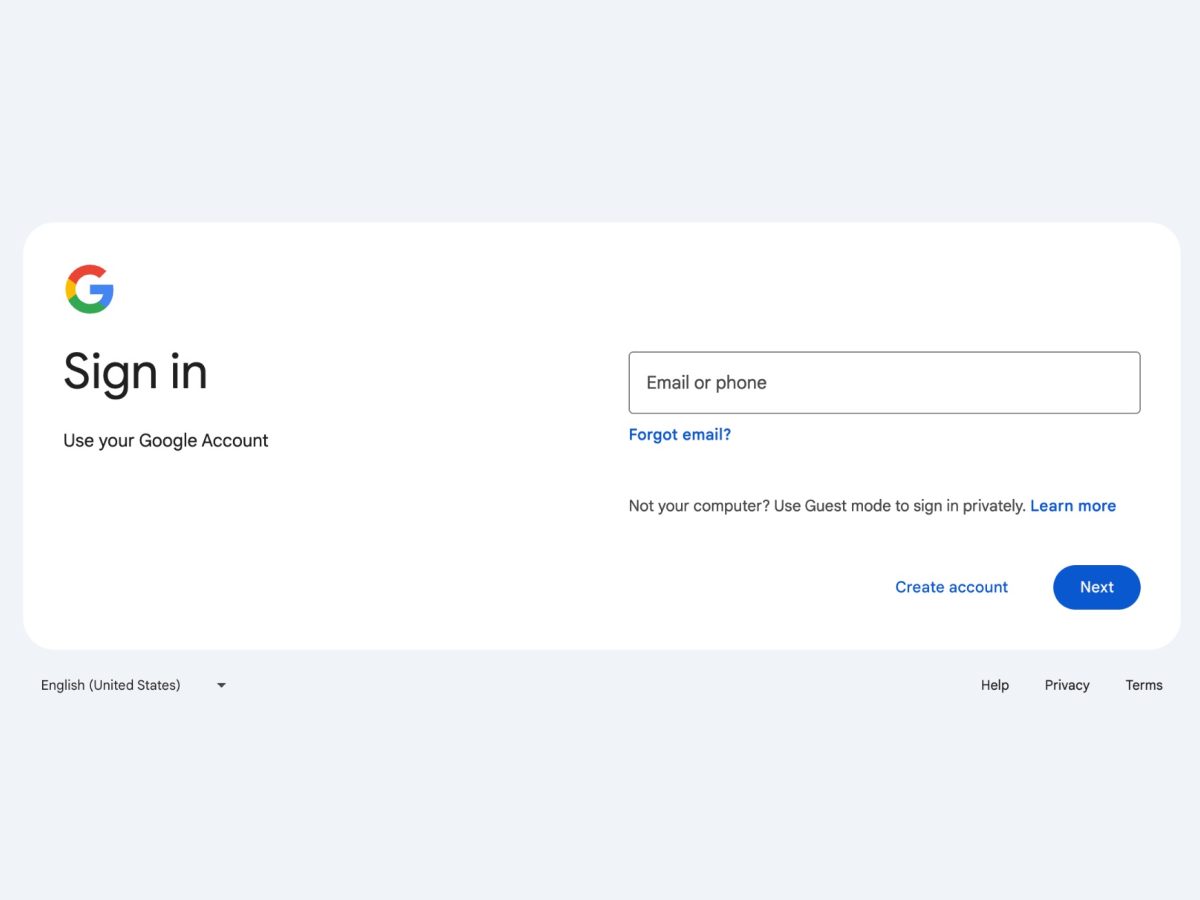Open the Privacy footer link
Image resolution: width=1200 pixels, height=900 pixels.
coord(1067,685)
